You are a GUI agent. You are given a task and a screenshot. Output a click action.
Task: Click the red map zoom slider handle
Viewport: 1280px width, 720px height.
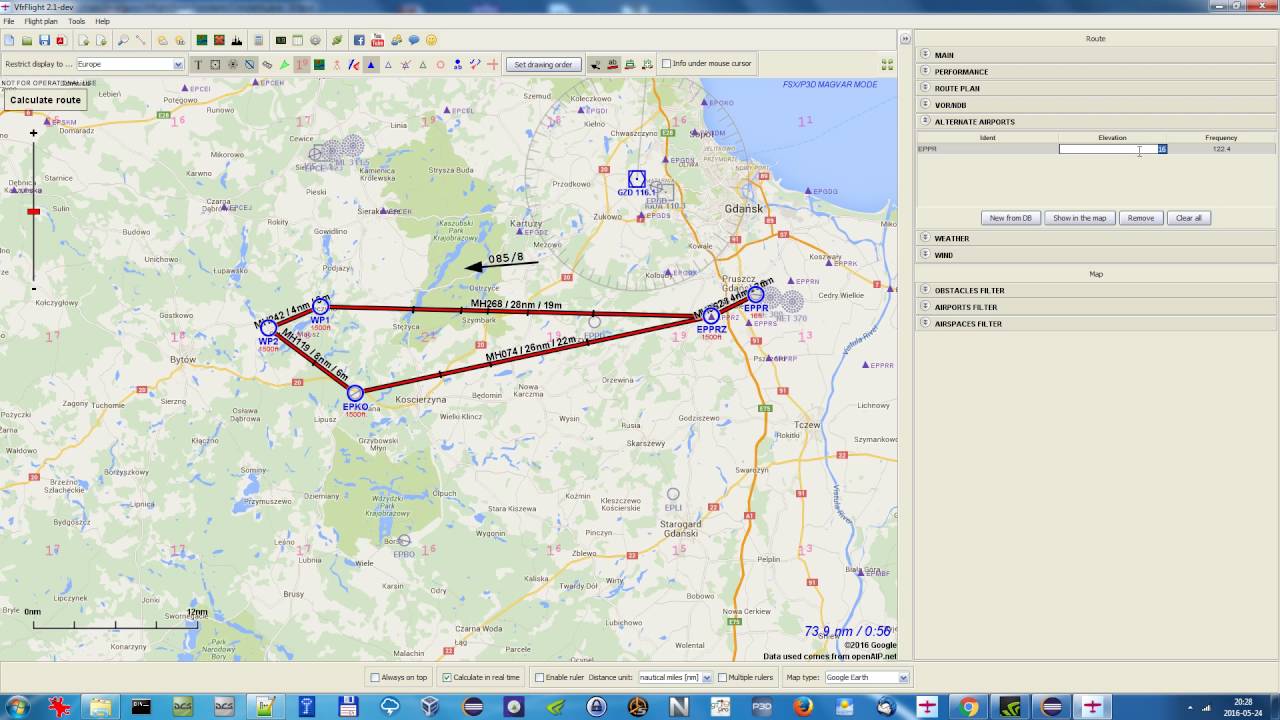[x=33, y=211]
